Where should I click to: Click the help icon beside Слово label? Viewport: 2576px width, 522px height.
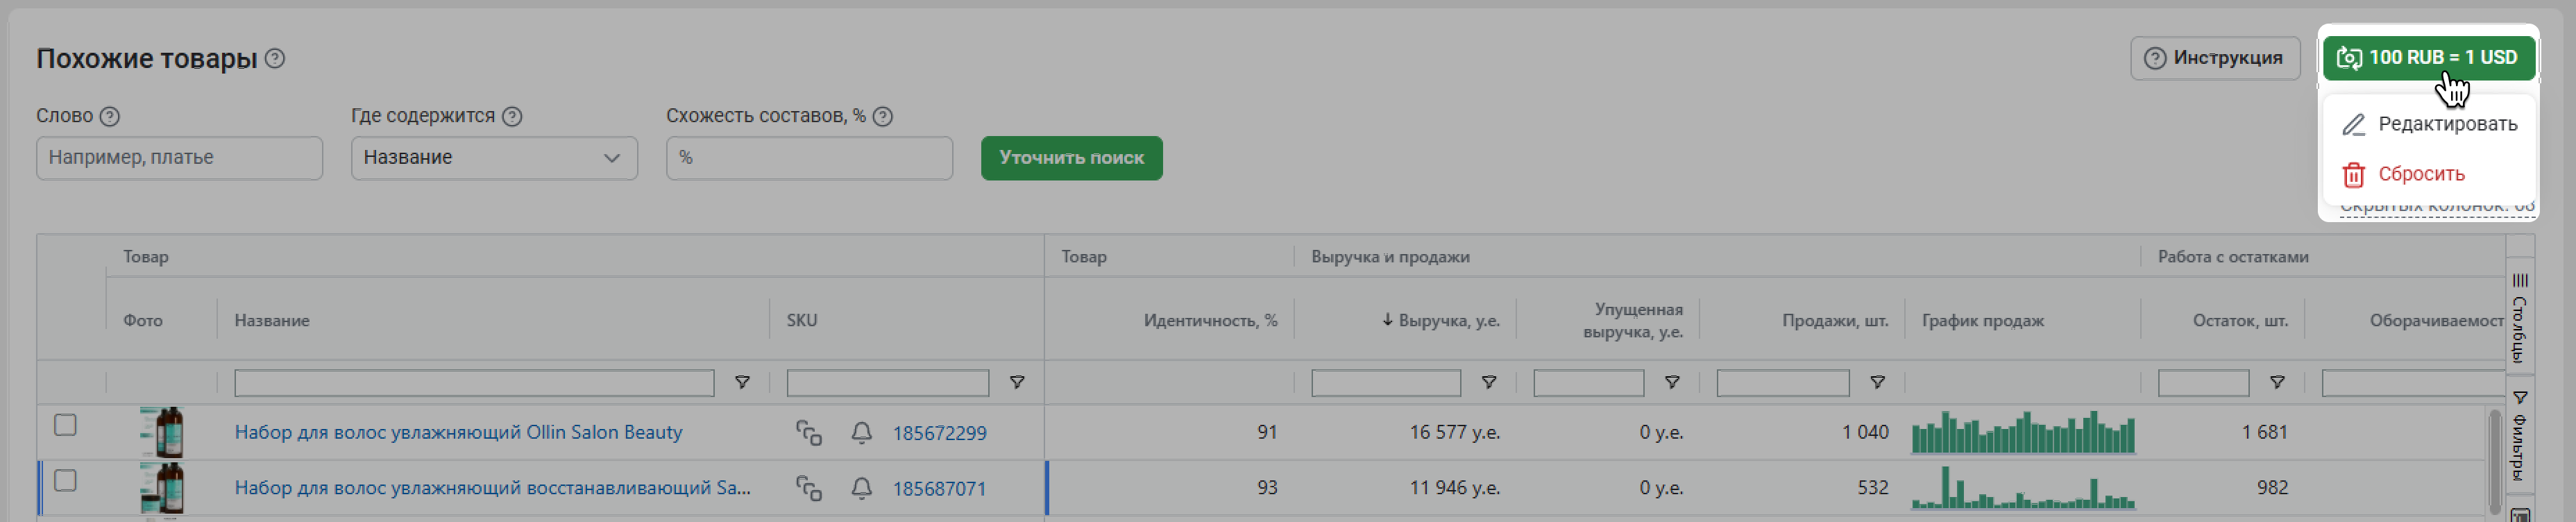tap(110, 117)
